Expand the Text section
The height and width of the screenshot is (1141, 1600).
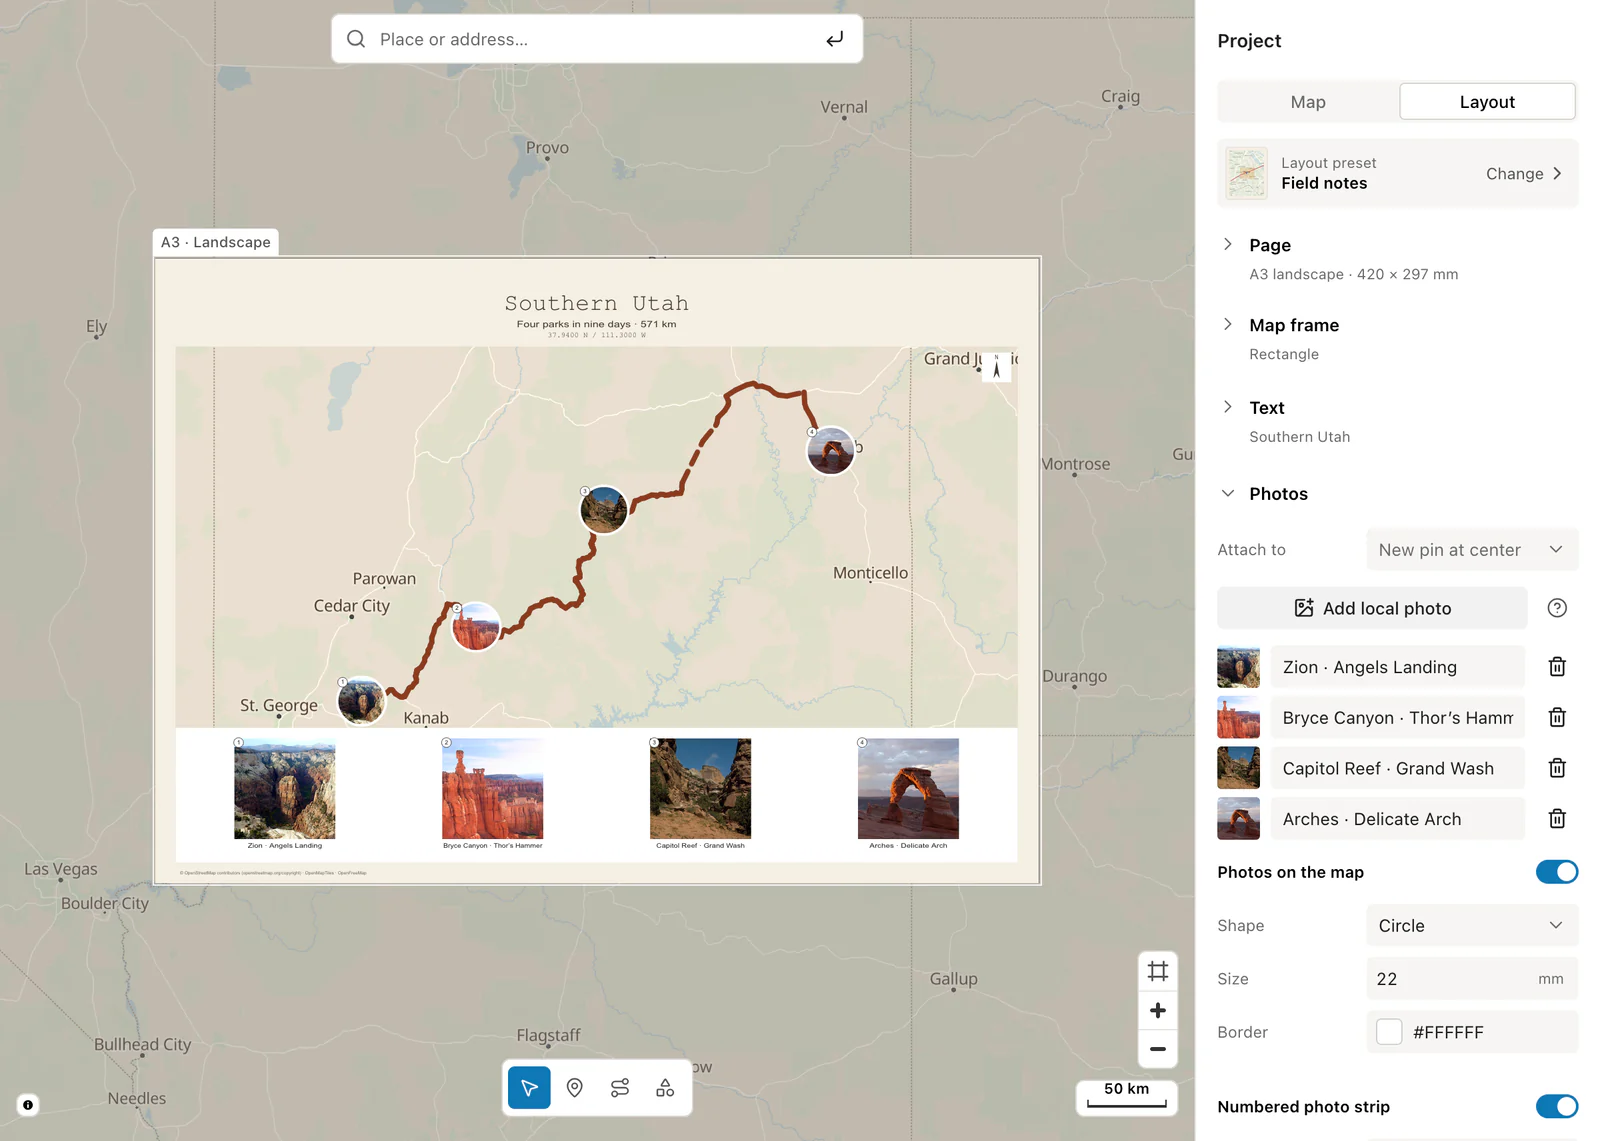(1228, 407)
